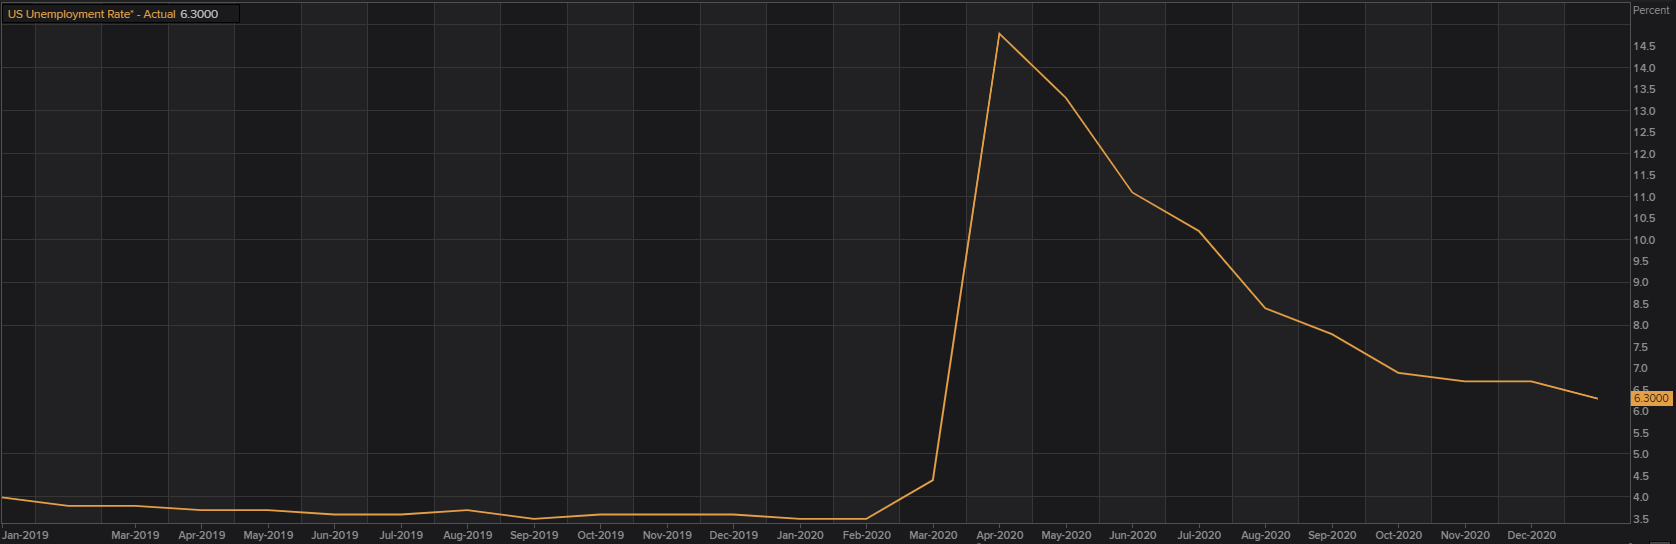The height and width of the screenshot is (544, 1676).
Task: Click the 9.5 value on percent axis
Action: click(x=1641, y=261)
